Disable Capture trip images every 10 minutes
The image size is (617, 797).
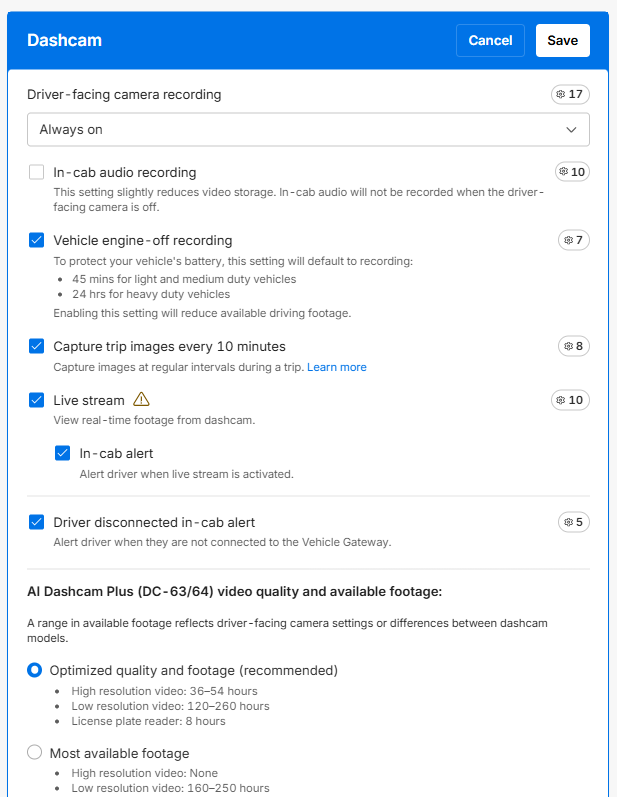pyautogui.click(x=37, y=346)
